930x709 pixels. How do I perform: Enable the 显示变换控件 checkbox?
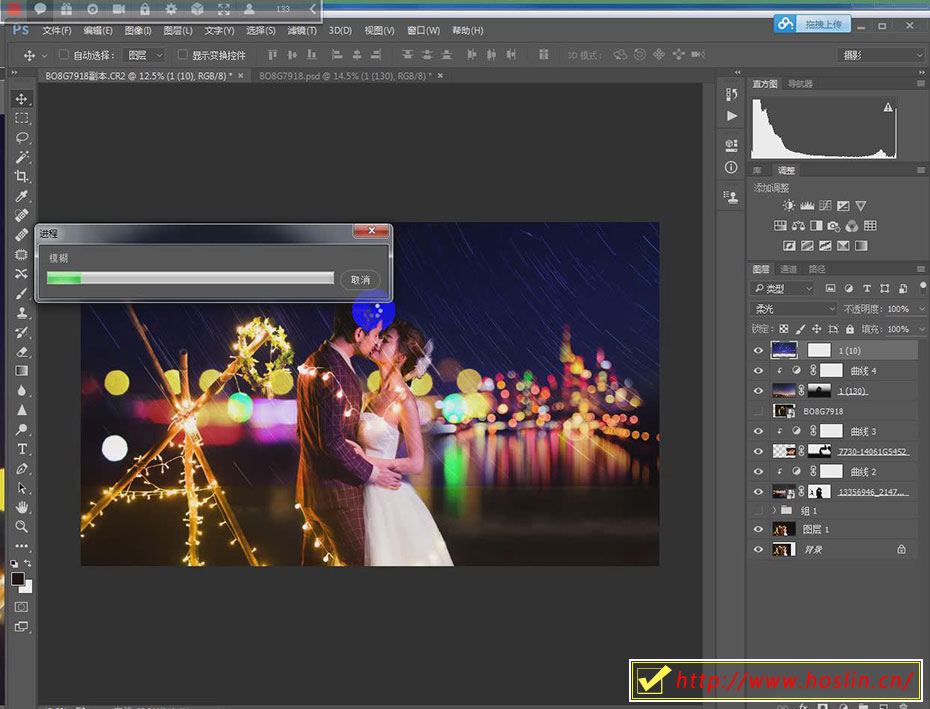coord(183,55)
